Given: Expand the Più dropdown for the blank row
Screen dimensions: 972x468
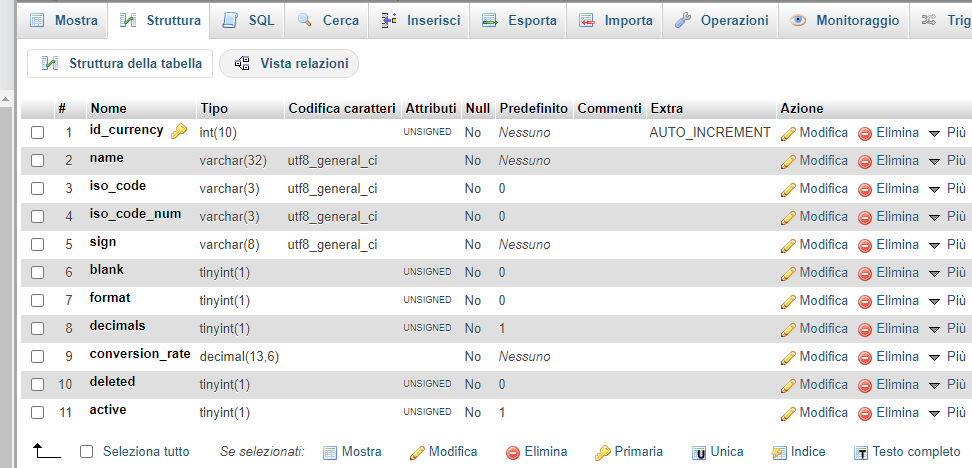Looking at the screenshot, I should click(946, 272).
